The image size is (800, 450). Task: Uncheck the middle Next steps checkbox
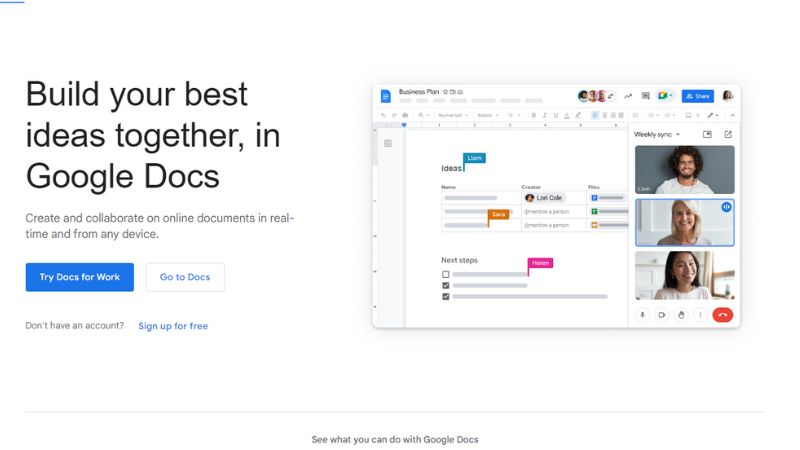pos(445,285)
